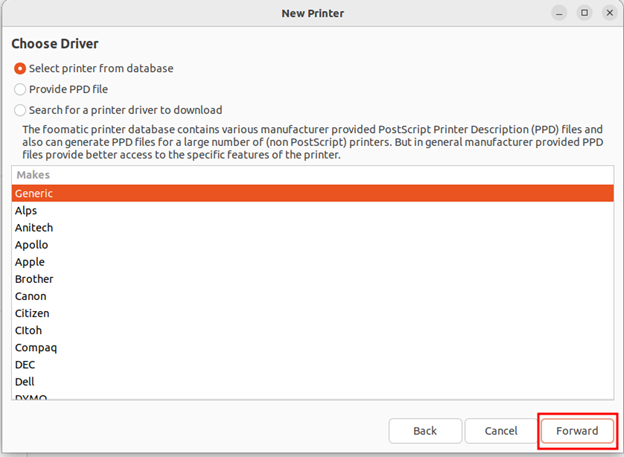Click the Makes column header

click(x=33, y=175)
